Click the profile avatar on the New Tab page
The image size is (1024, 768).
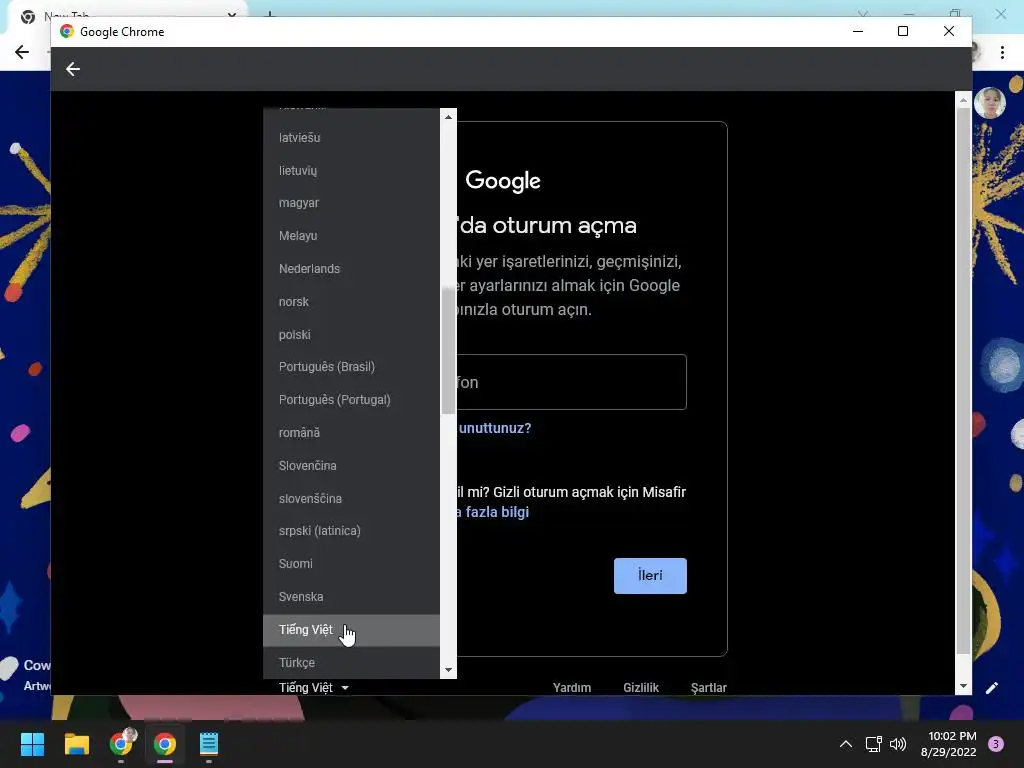pos(989,103)
